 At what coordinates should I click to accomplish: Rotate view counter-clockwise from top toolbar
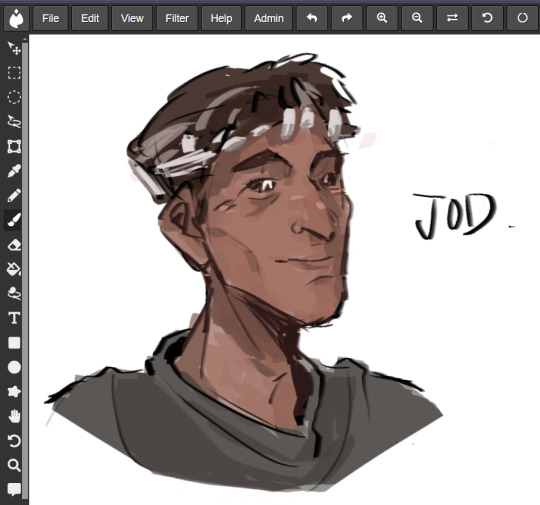487,18
